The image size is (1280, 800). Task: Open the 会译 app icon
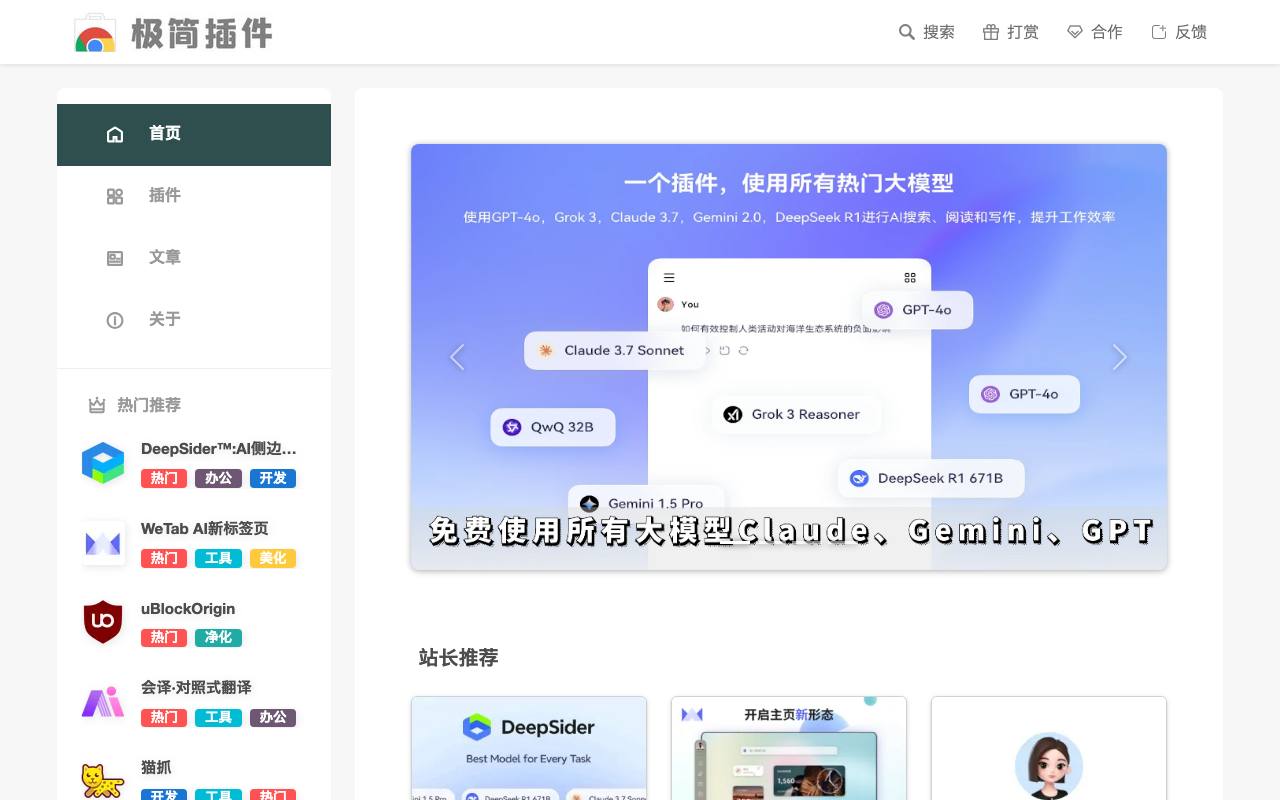103,703
